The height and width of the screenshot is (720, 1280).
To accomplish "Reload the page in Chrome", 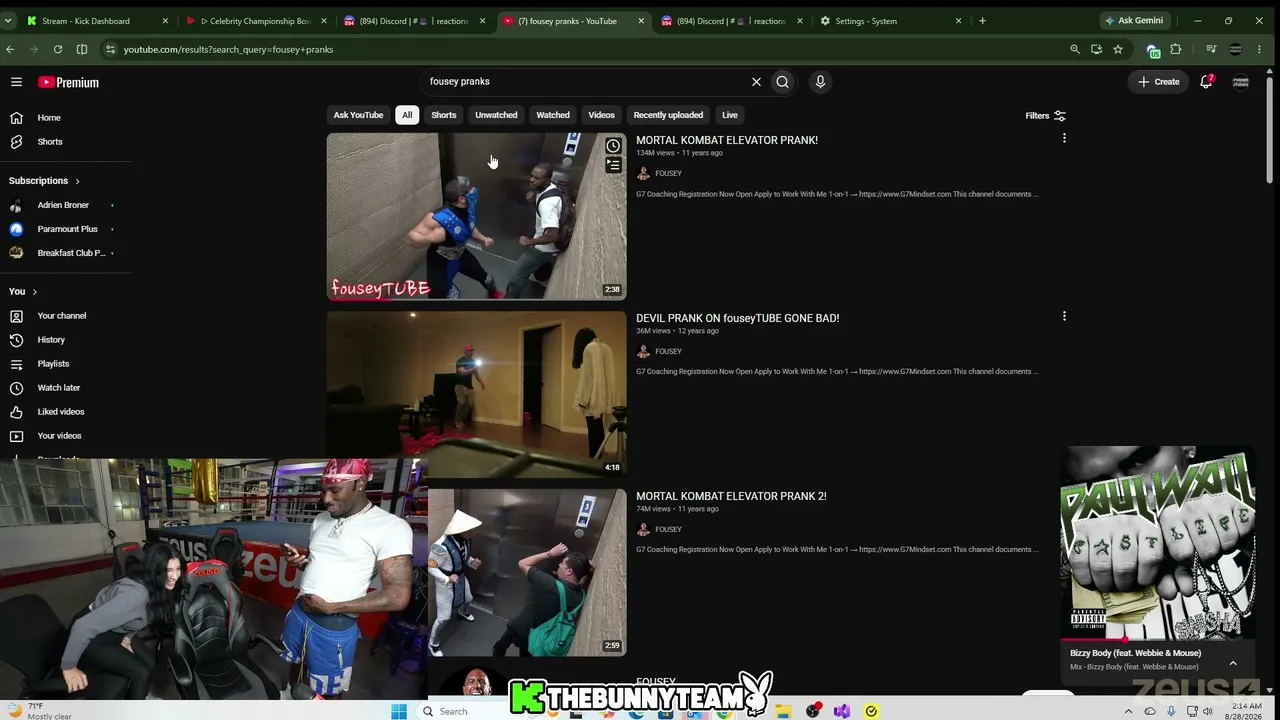I will pos(58,49).
